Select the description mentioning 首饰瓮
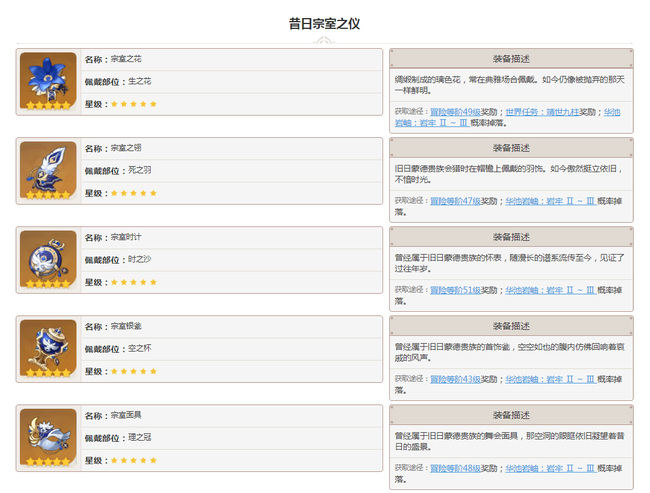 509,352
